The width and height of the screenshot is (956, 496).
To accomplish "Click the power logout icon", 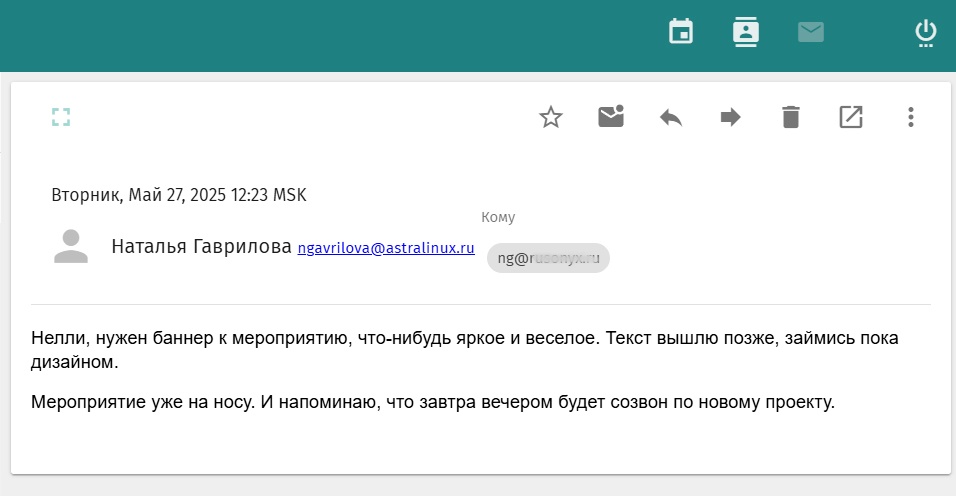I will click(x=926, y=33).
